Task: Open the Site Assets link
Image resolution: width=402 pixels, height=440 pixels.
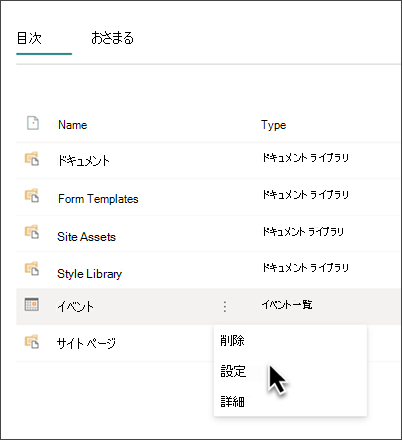Action: pos(87,237)
